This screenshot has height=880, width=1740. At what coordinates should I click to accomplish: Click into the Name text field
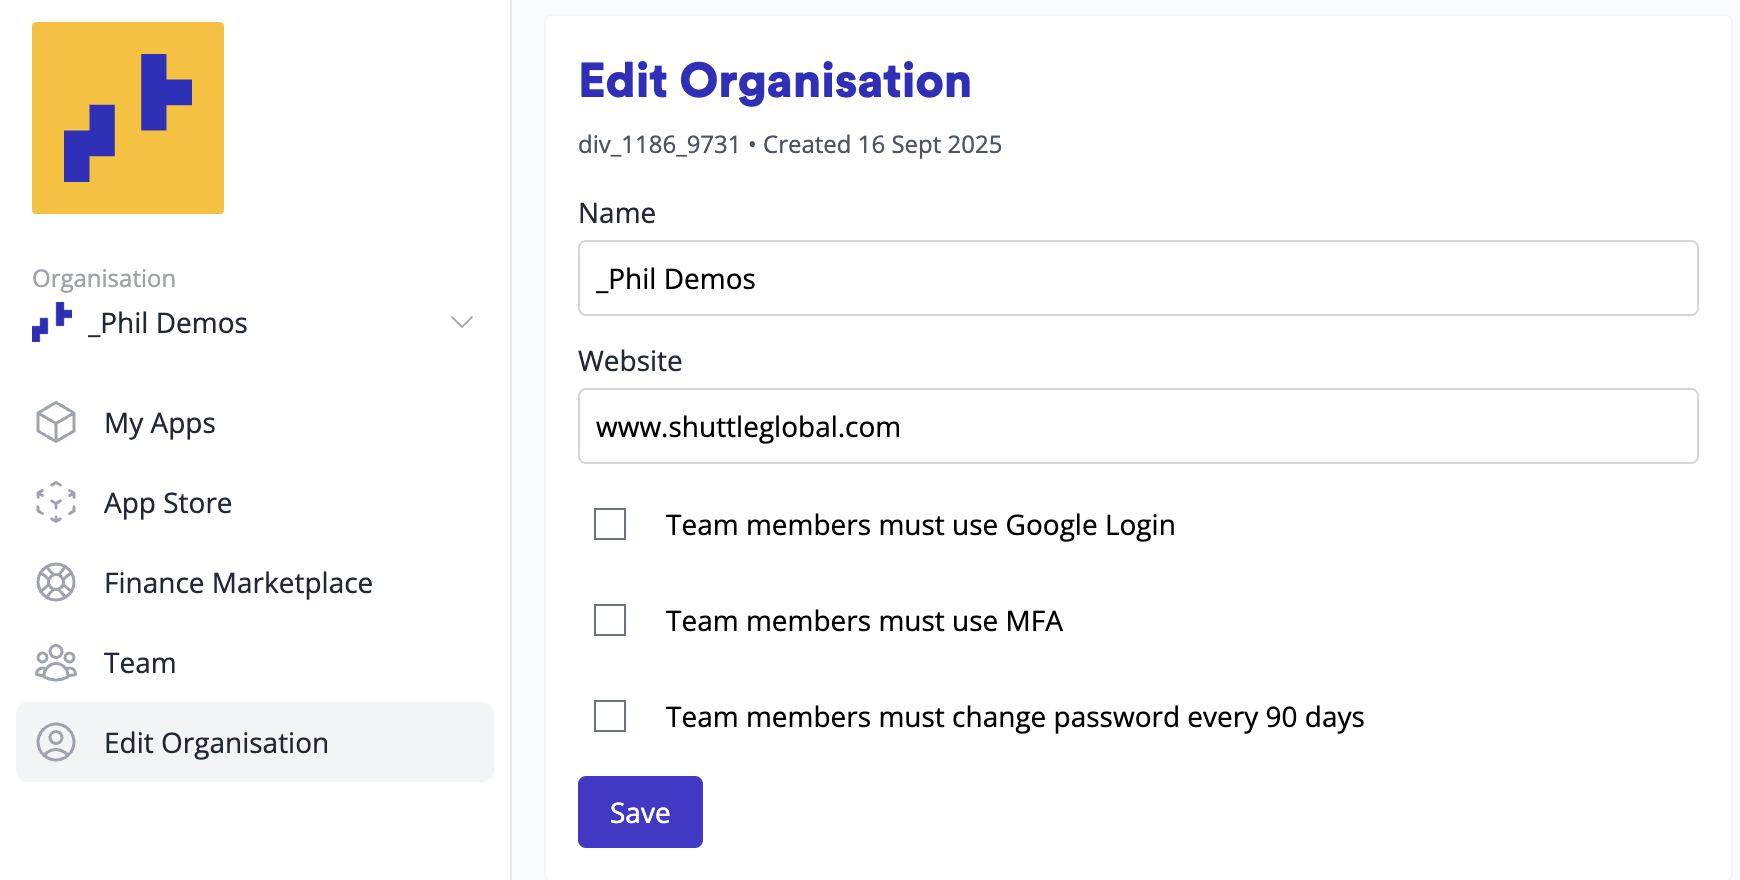[1138, 278]
